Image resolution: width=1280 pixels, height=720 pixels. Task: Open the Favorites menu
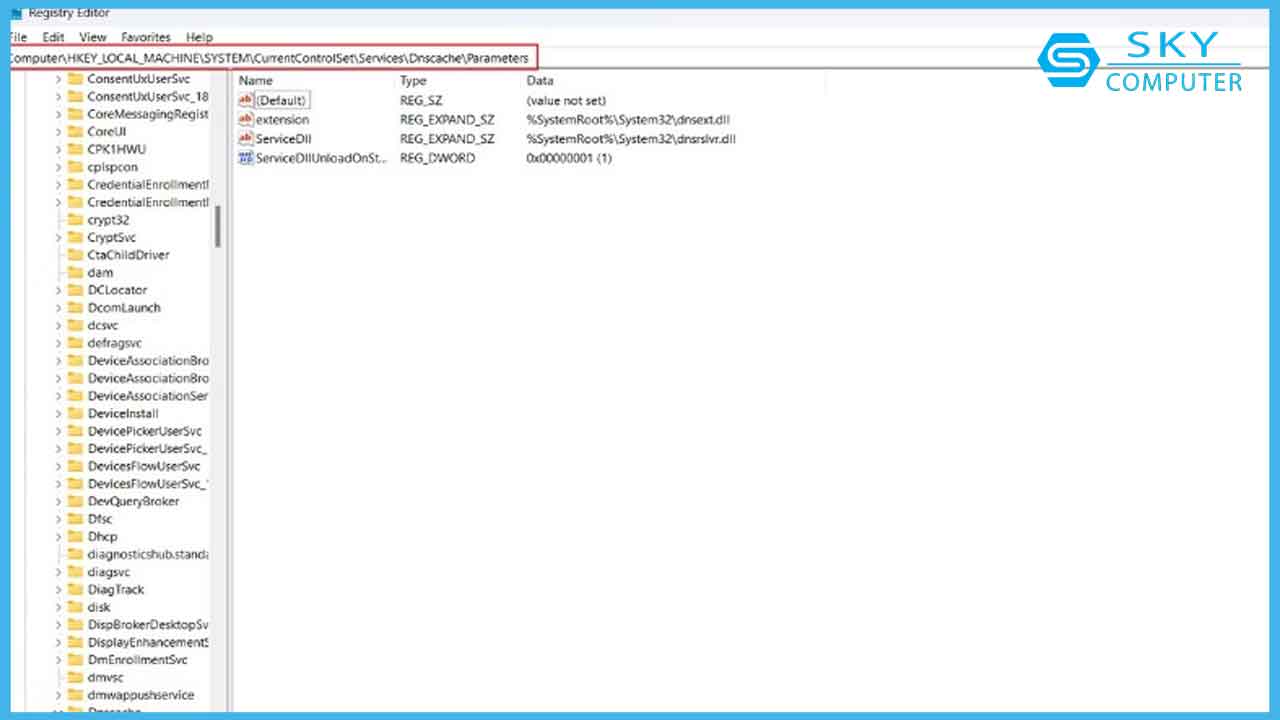[146, 37]
